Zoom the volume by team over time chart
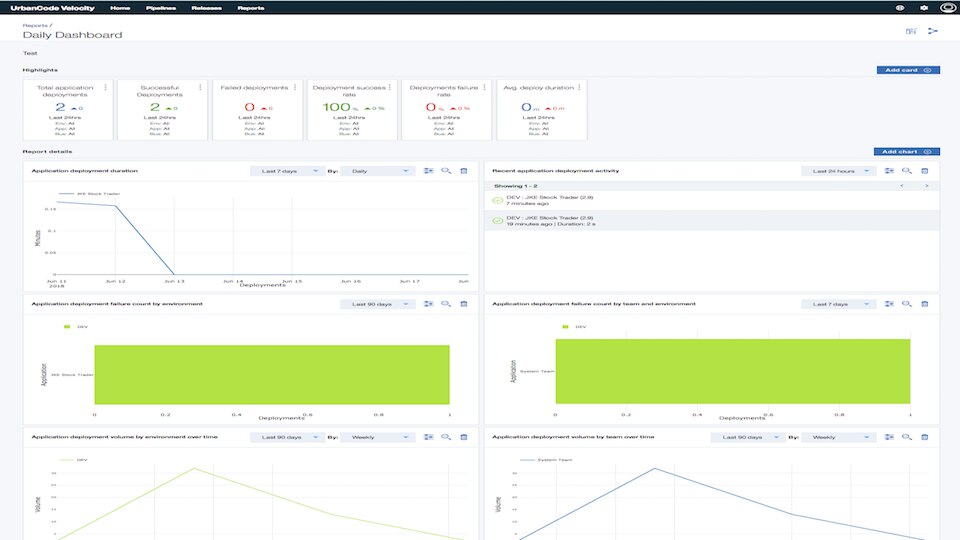This screenshot has width=960, height=540. coord(907,437)
